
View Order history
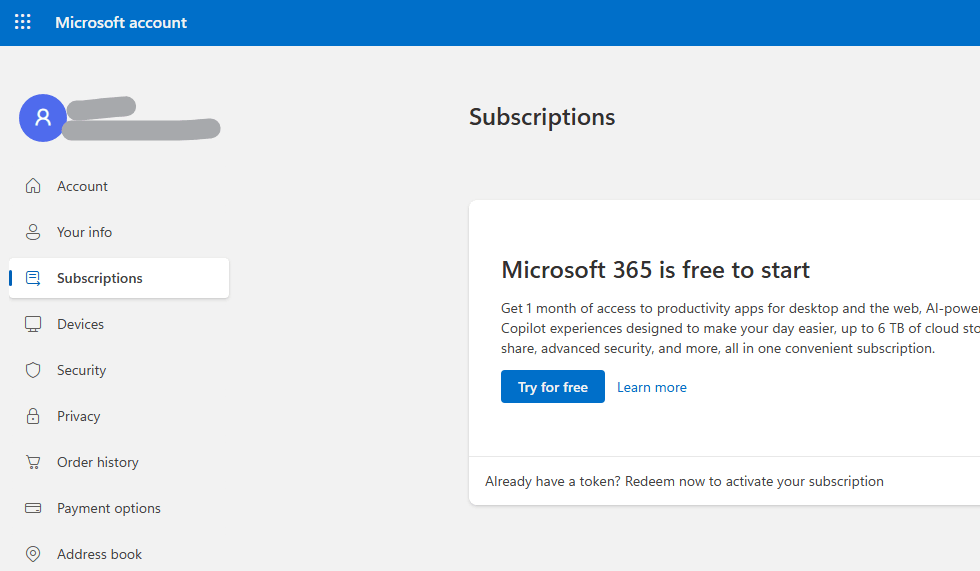click(x=98, y=462)
